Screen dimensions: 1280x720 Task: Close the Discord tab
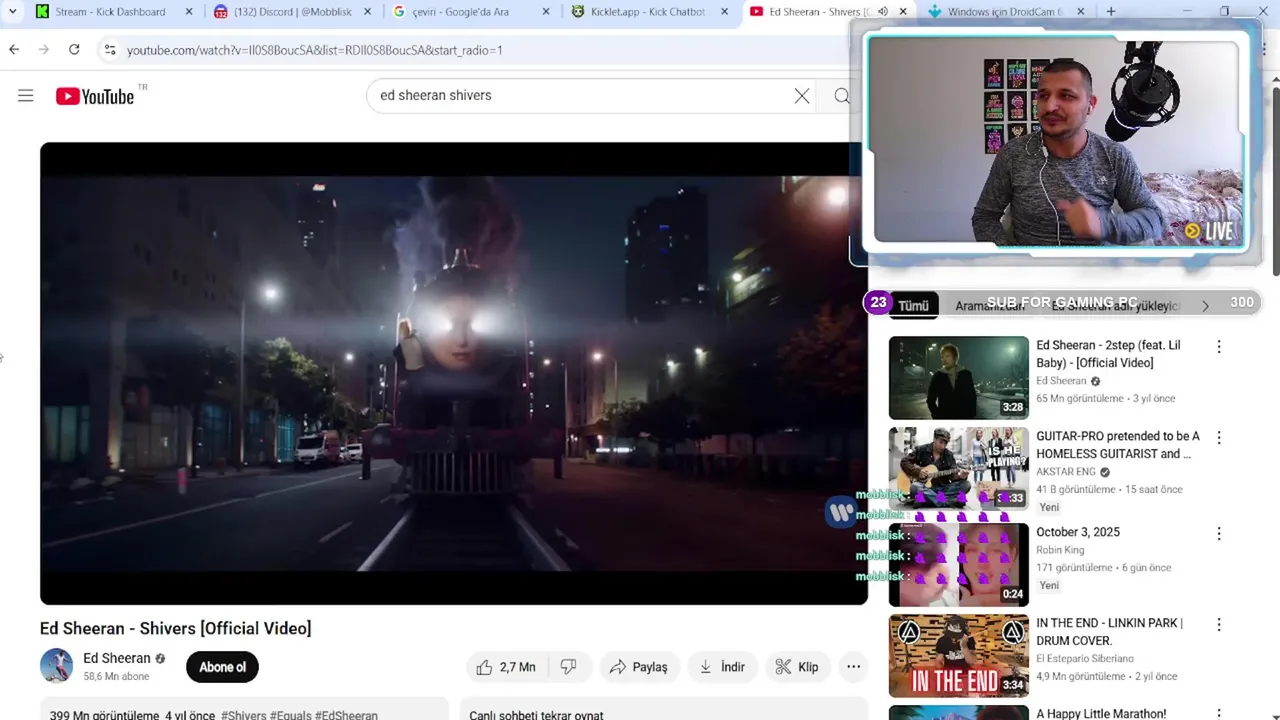[x=368, y=12]
